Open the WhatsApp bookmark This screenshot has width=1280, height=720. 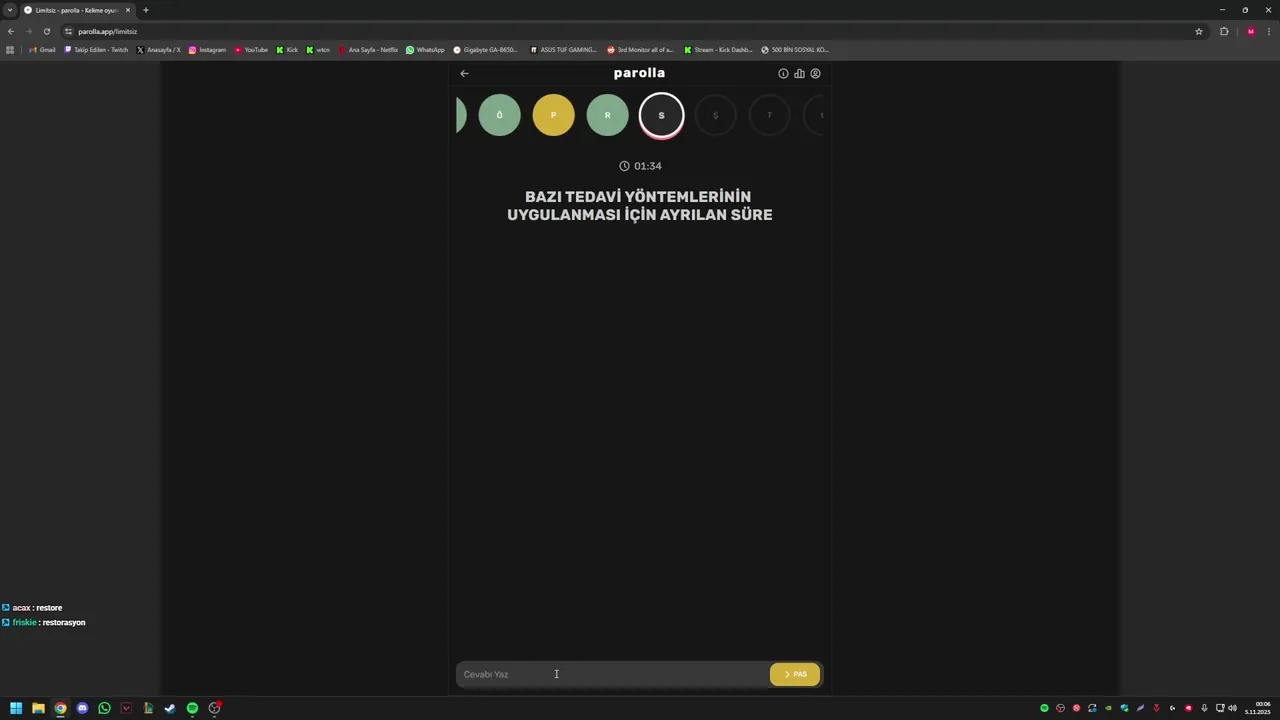click(x=425, y=49)
